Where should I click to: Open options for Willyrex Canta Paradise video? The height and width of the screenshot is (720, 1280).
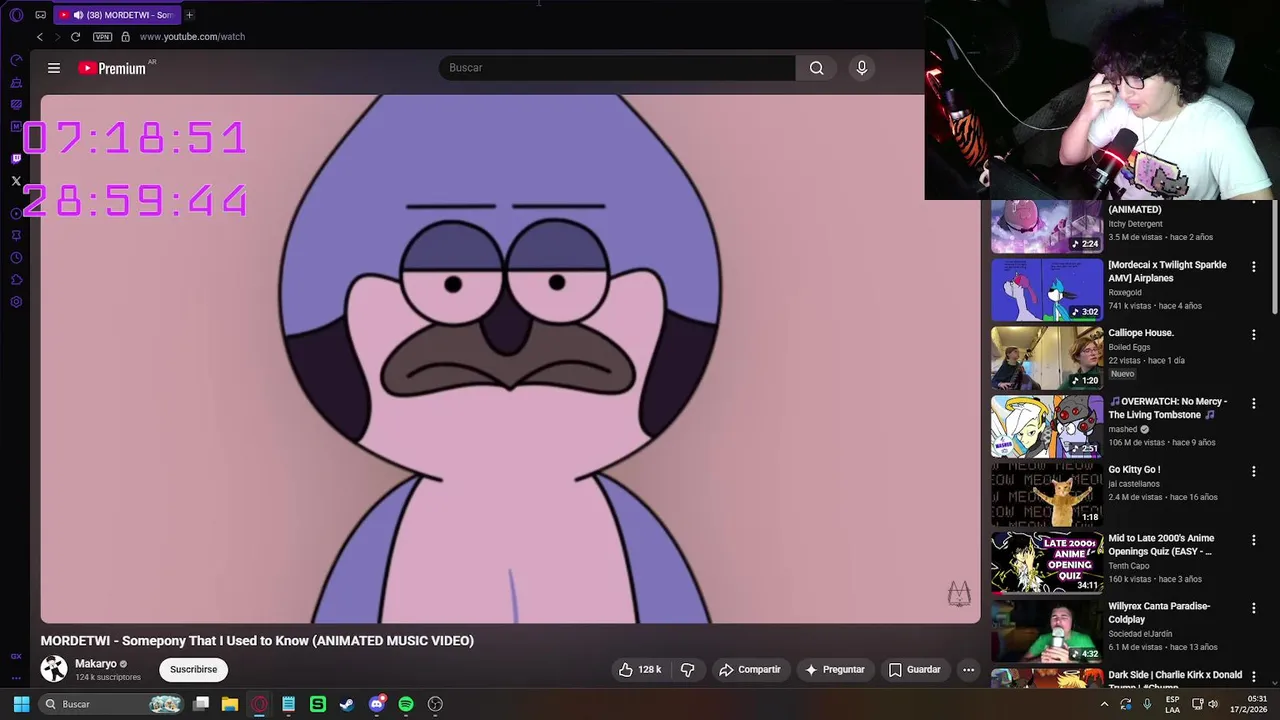coord(1253,608)
